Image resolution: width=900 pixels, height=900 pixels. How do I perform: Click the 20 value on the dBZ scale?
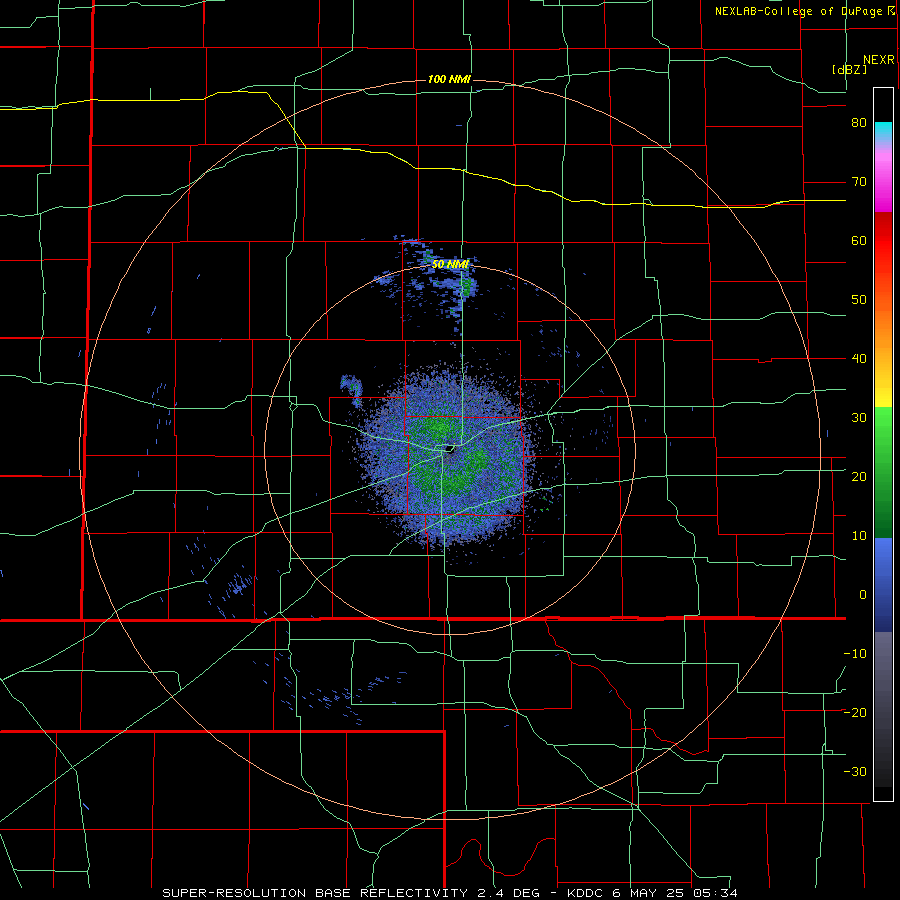(859, 476)
